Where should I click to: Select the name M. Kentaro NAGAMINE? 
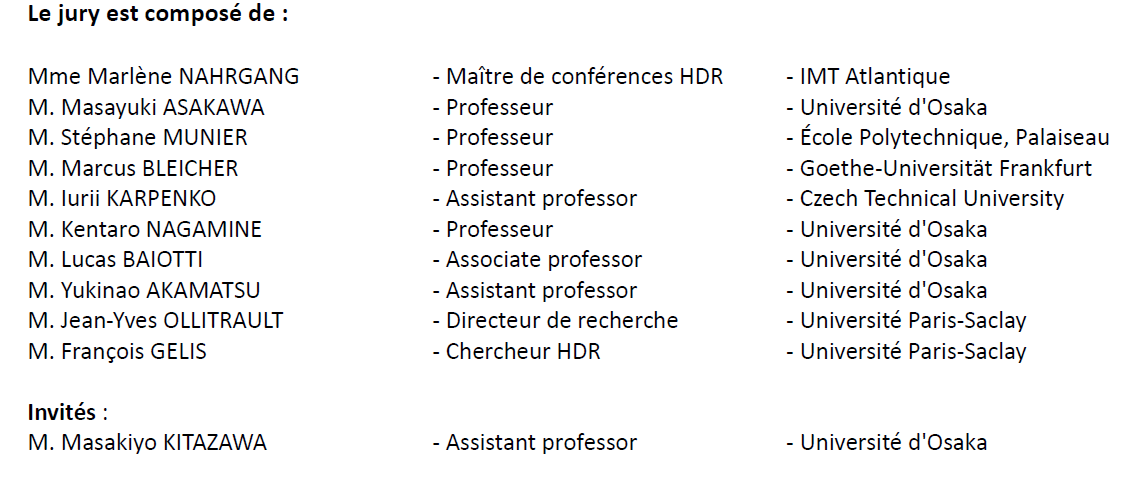(x=146, y=229)
